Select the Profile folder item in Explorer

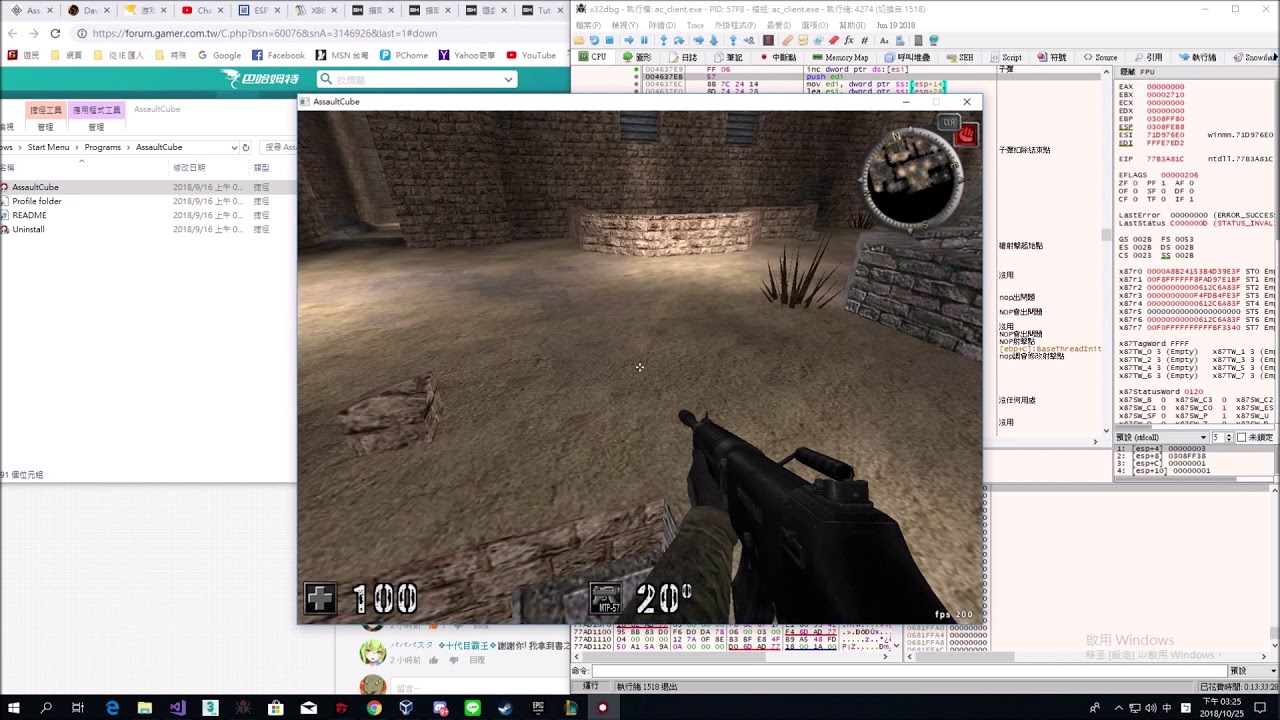pos(32,201)
